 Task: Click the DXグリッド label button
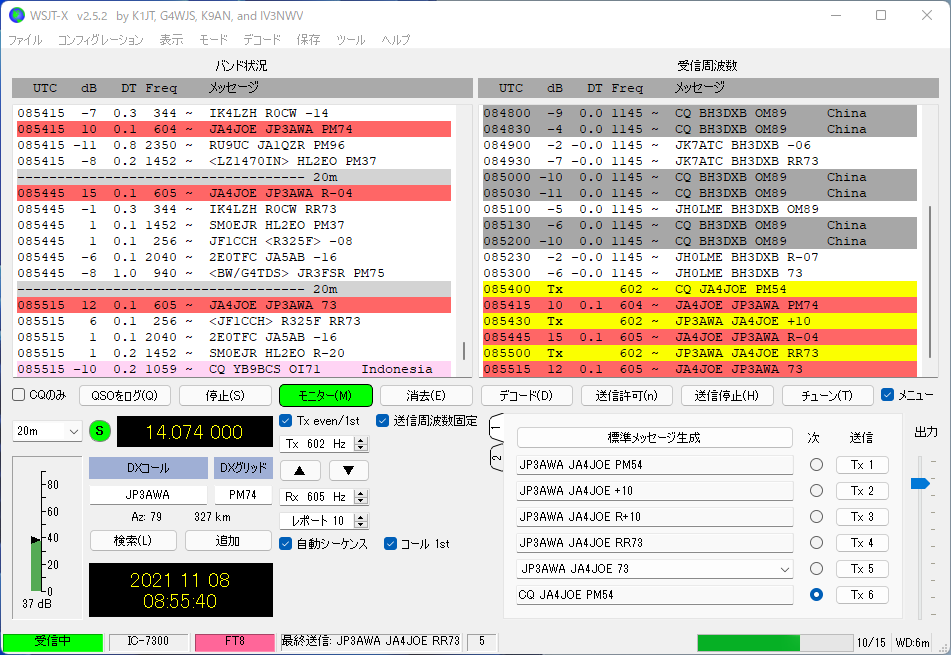coord(243,468)
